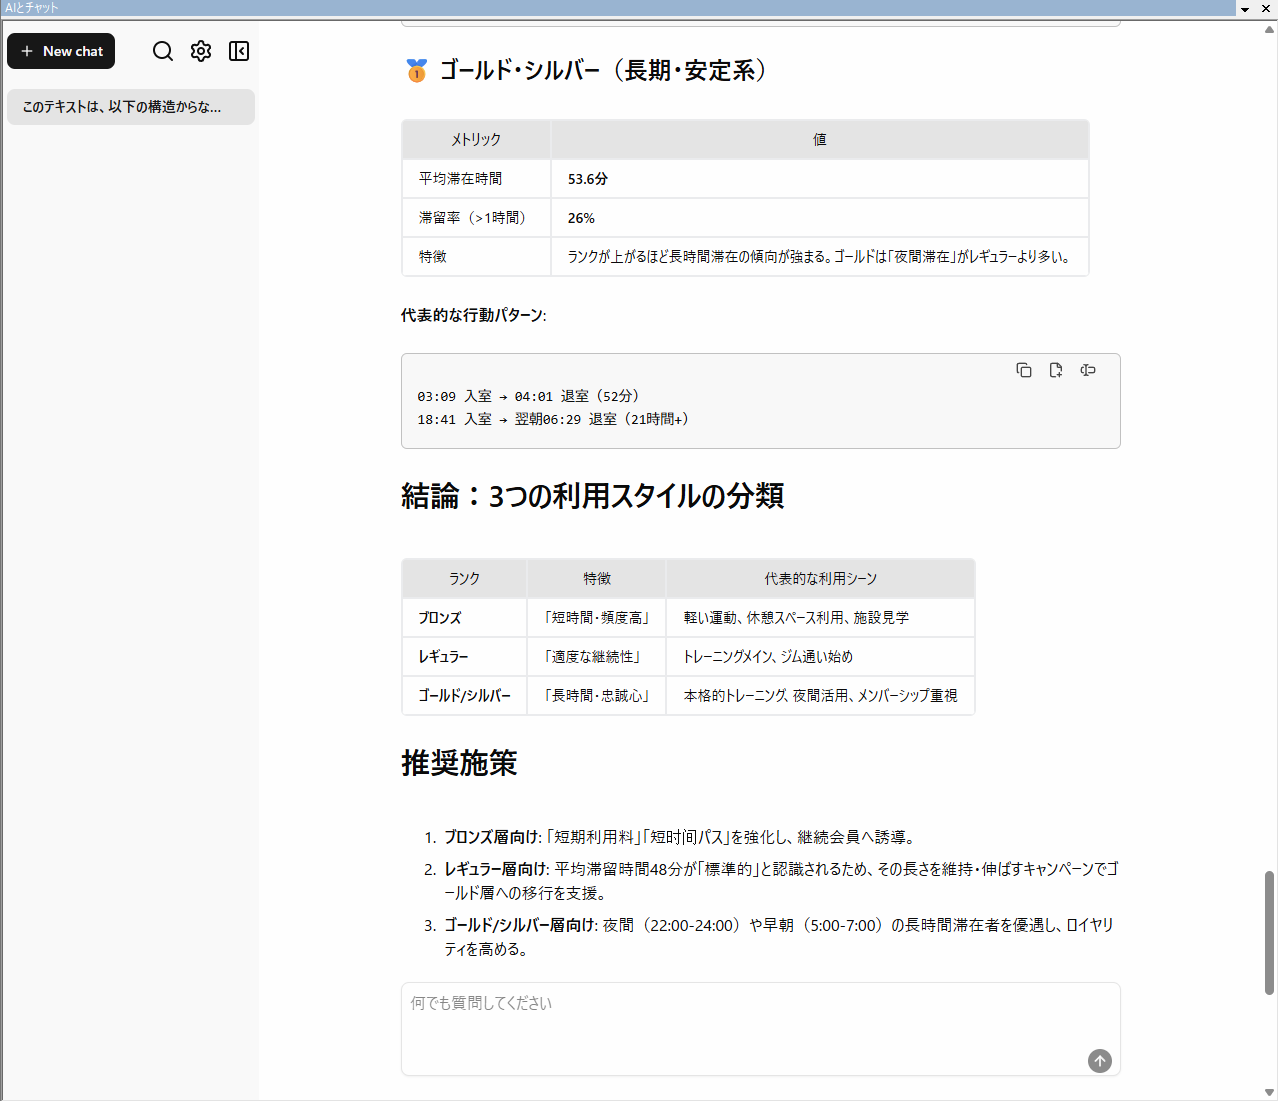Select the 本格的トレーニング、夜間活用 cell
Viewport: 1278px width, 1101px height.
tap(821, 696)
